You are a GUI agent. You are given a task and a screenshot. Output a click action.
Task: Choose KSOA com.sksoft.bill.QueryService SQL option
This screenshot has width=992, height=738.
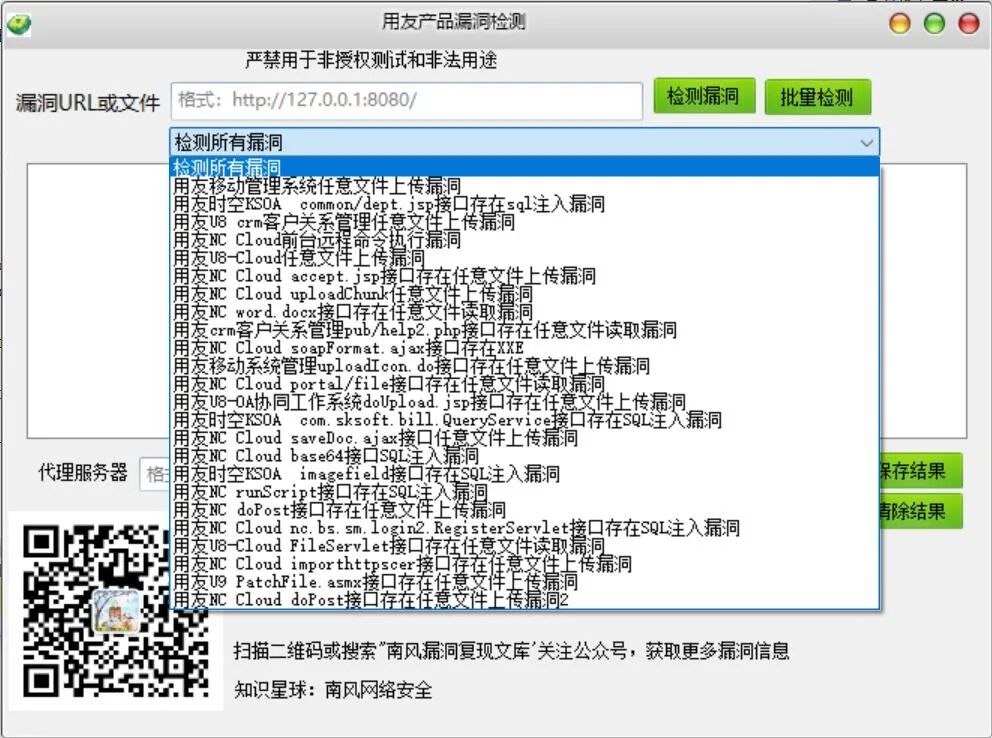(x=524, y=420)
